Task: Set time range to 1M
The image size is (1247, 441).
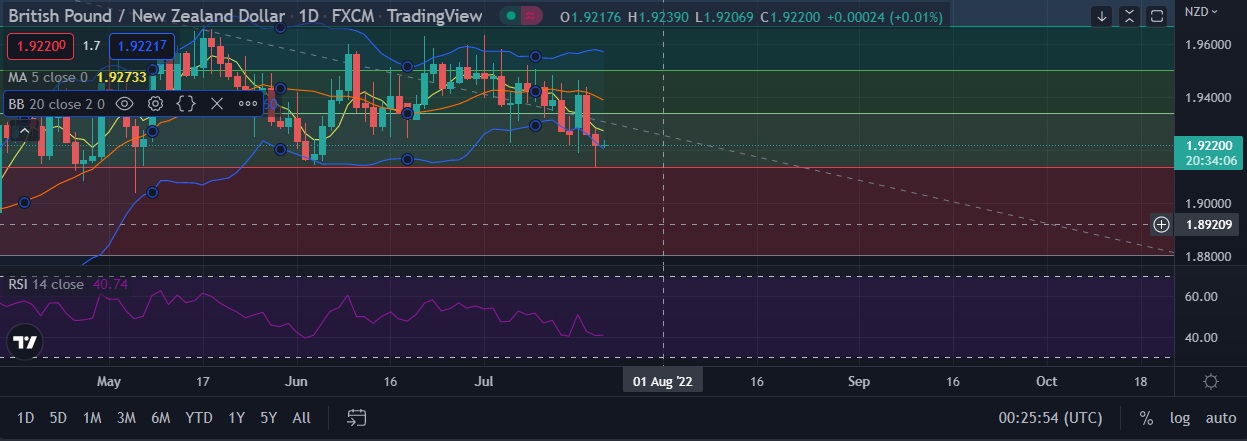Action: point(92,417)
